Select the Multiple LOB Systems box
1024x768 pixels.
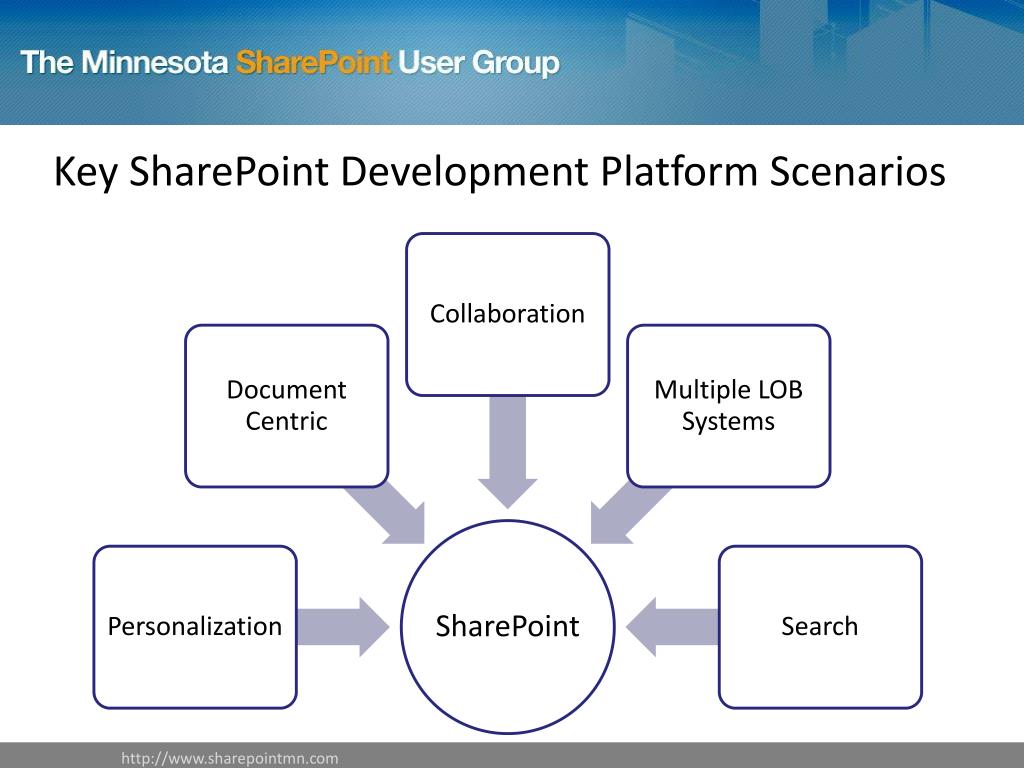pyautogui.click(x=729, y=406)
